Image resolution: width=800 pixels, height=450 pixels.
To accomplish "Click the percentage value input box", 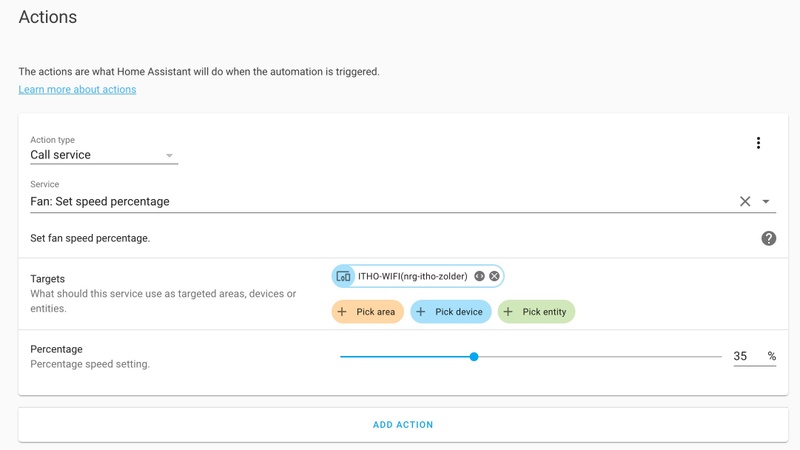I will pyautogui.click(x=746, y=356).
